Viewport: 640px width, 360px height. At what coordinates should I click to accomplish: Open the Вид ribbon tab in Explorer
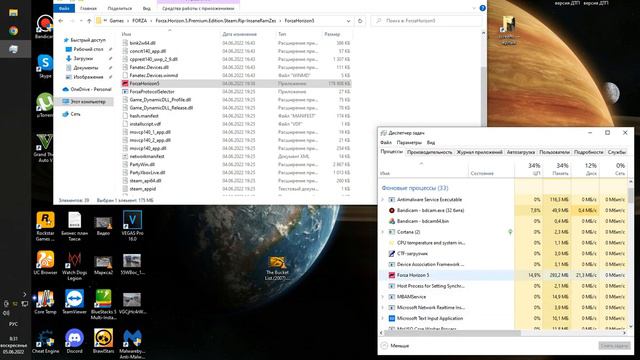(147, 8)
